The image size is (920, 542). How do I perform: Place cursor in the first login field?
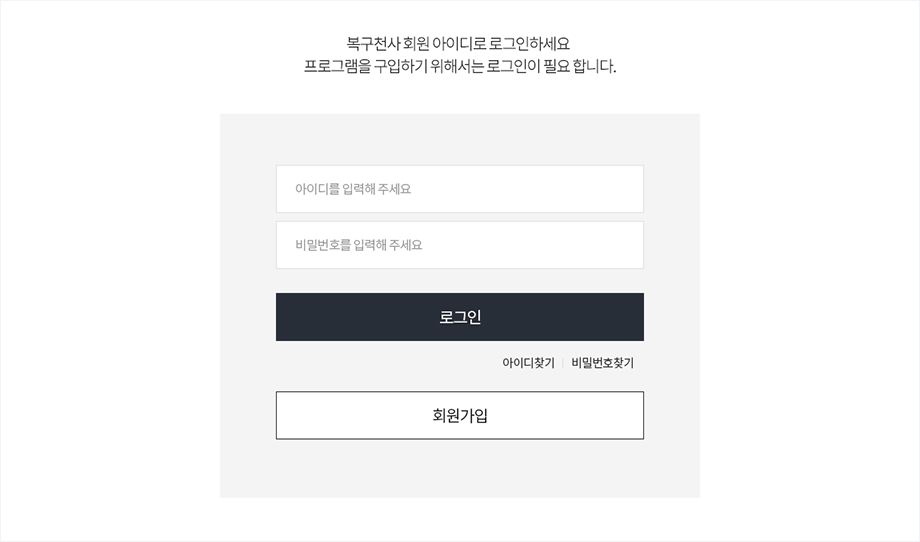459,189
